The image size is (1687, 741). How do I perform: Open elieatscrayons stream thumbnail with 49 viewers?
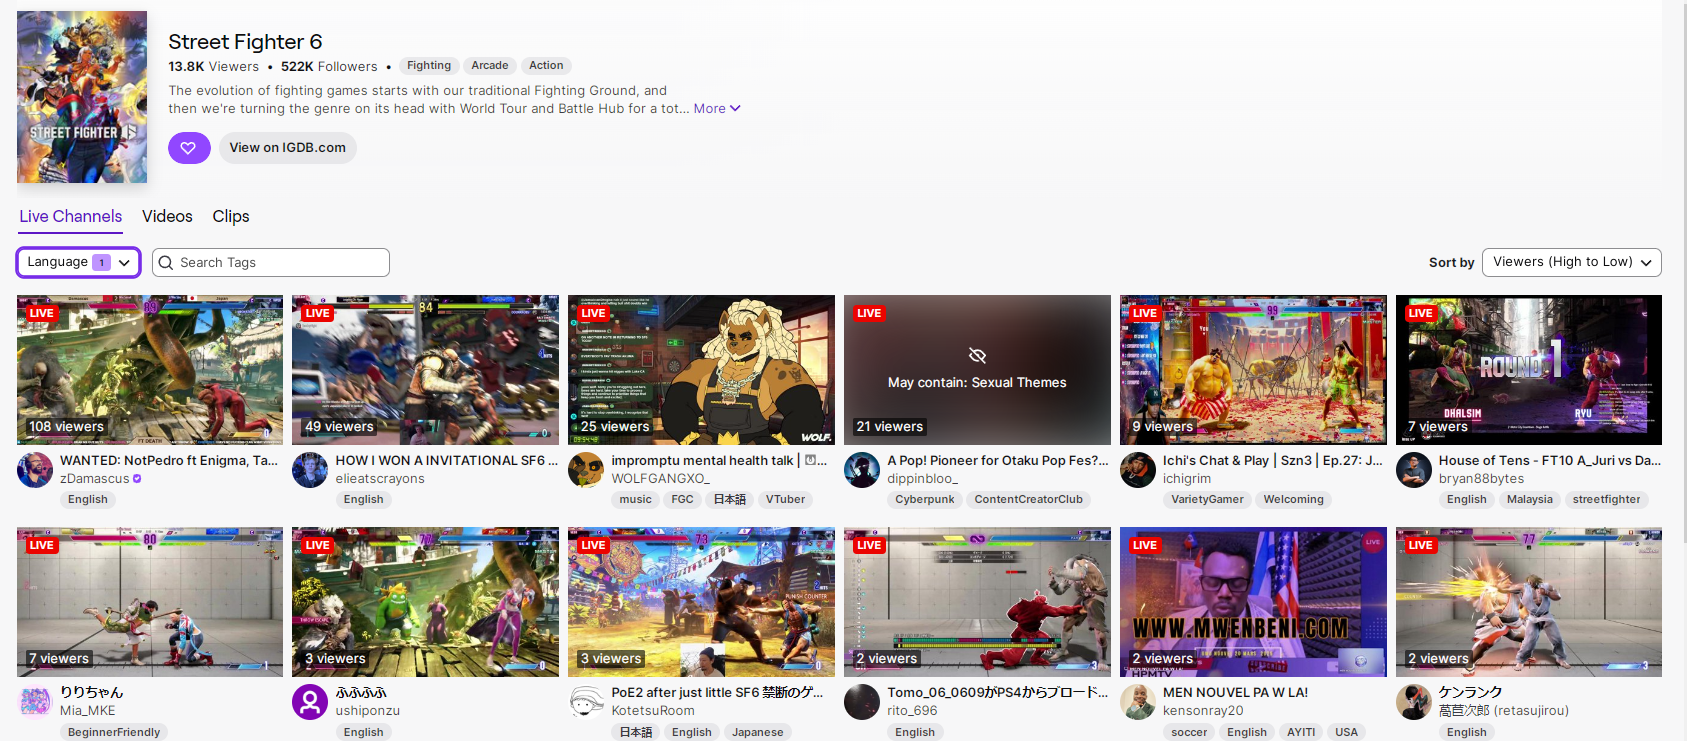click(x=425, y=370)
